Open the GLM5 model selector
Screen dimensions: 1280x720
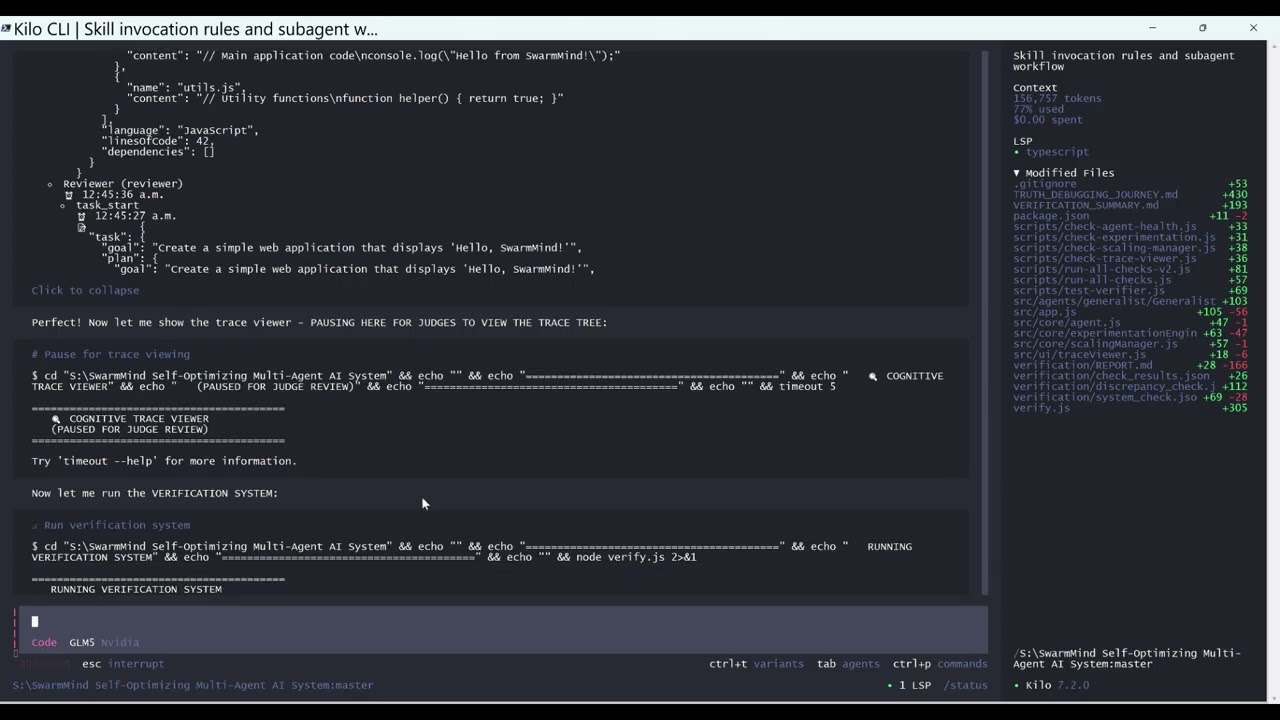click(x=82, y=642)
